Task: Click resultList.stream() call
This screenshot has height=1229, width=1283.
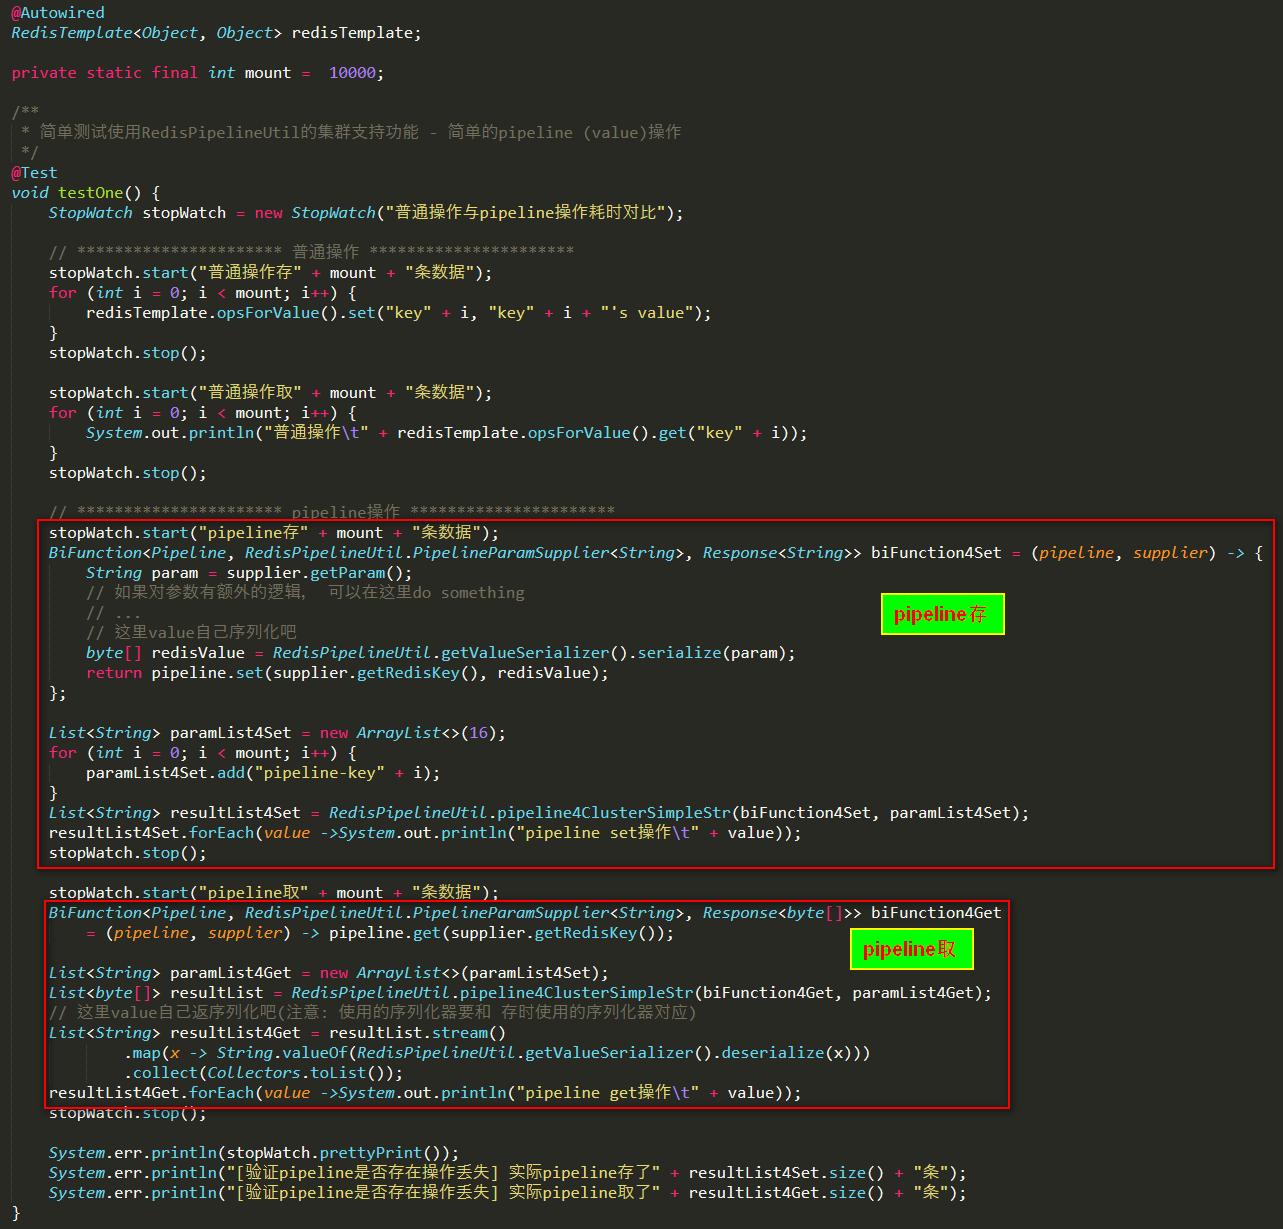Action: (417, 1033)
